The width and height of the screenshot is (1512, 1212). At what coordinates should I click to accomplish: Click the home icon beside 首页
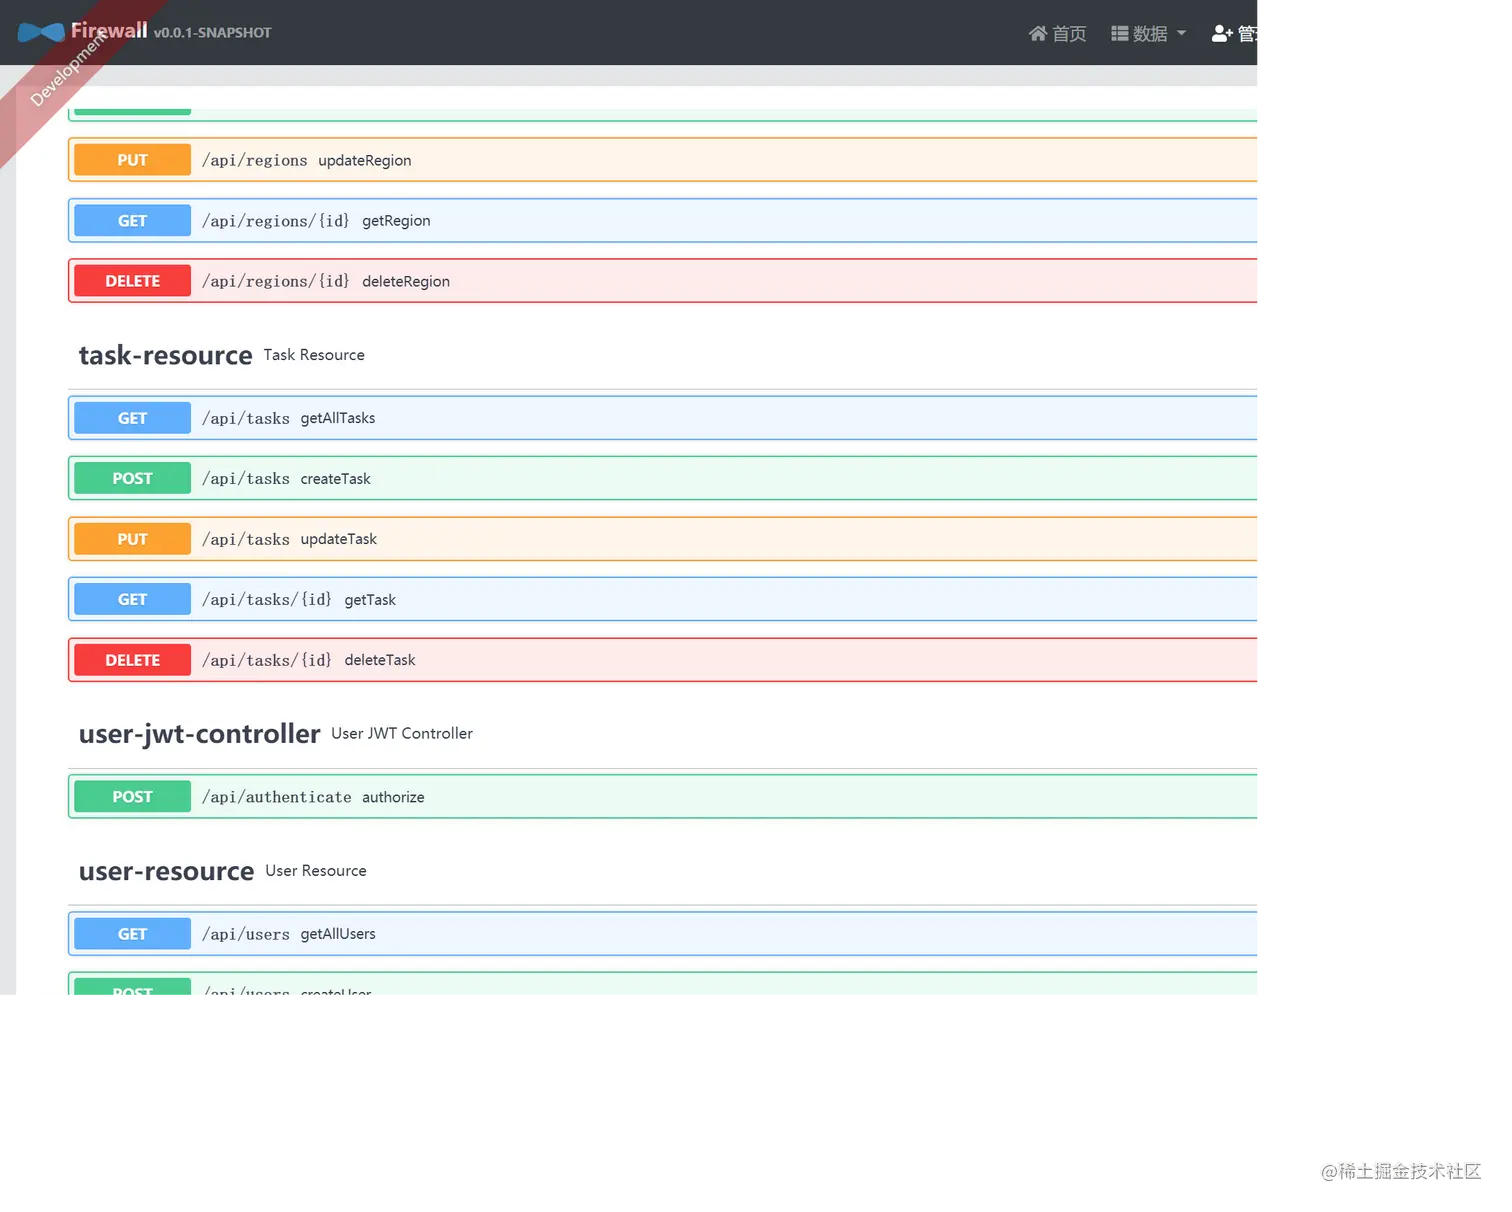point(1038,34)
